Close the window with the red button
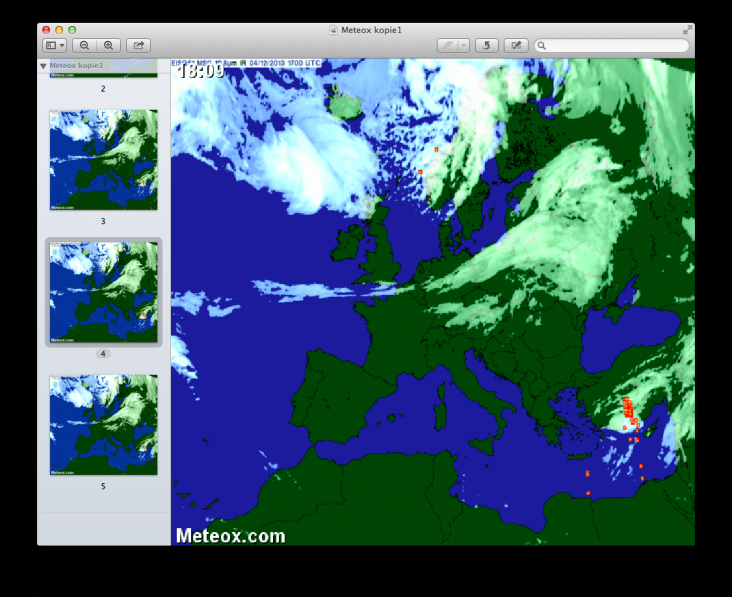Viewport: 732px width, 597px height. [46, 30]
